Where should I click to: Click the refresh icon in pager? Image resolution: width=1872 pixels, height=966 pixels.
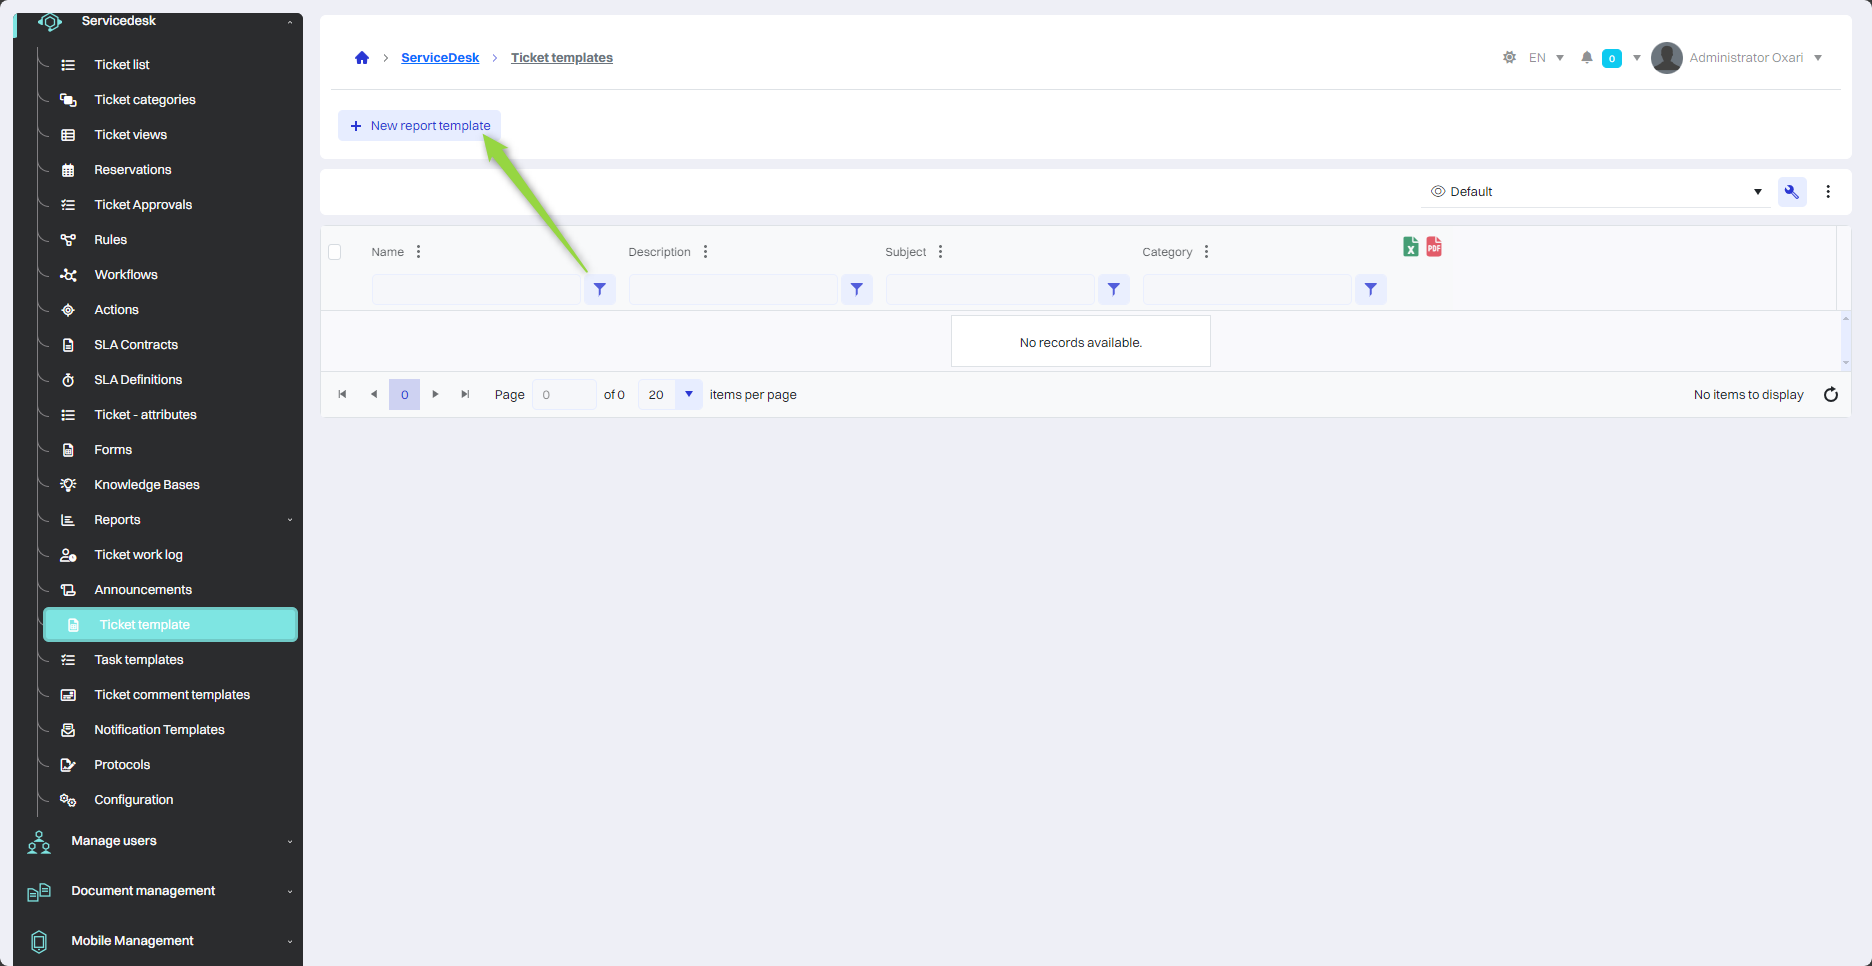pyautogui.click(x=1830, y=395)
